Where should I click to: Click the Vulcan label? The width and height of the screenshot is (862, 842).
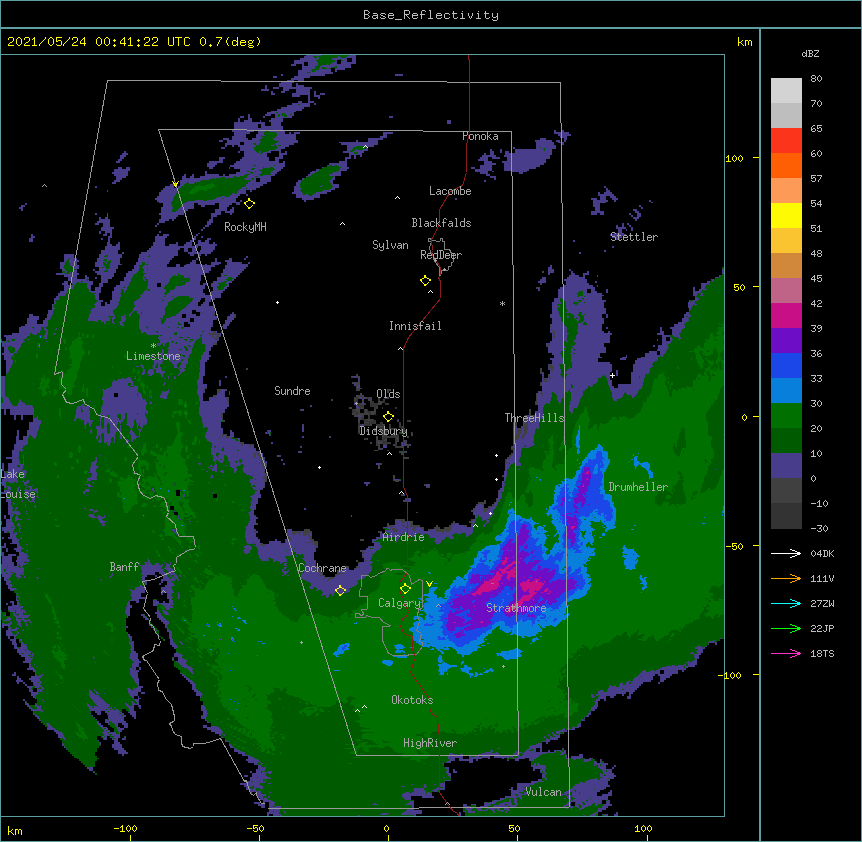(543, 792)
